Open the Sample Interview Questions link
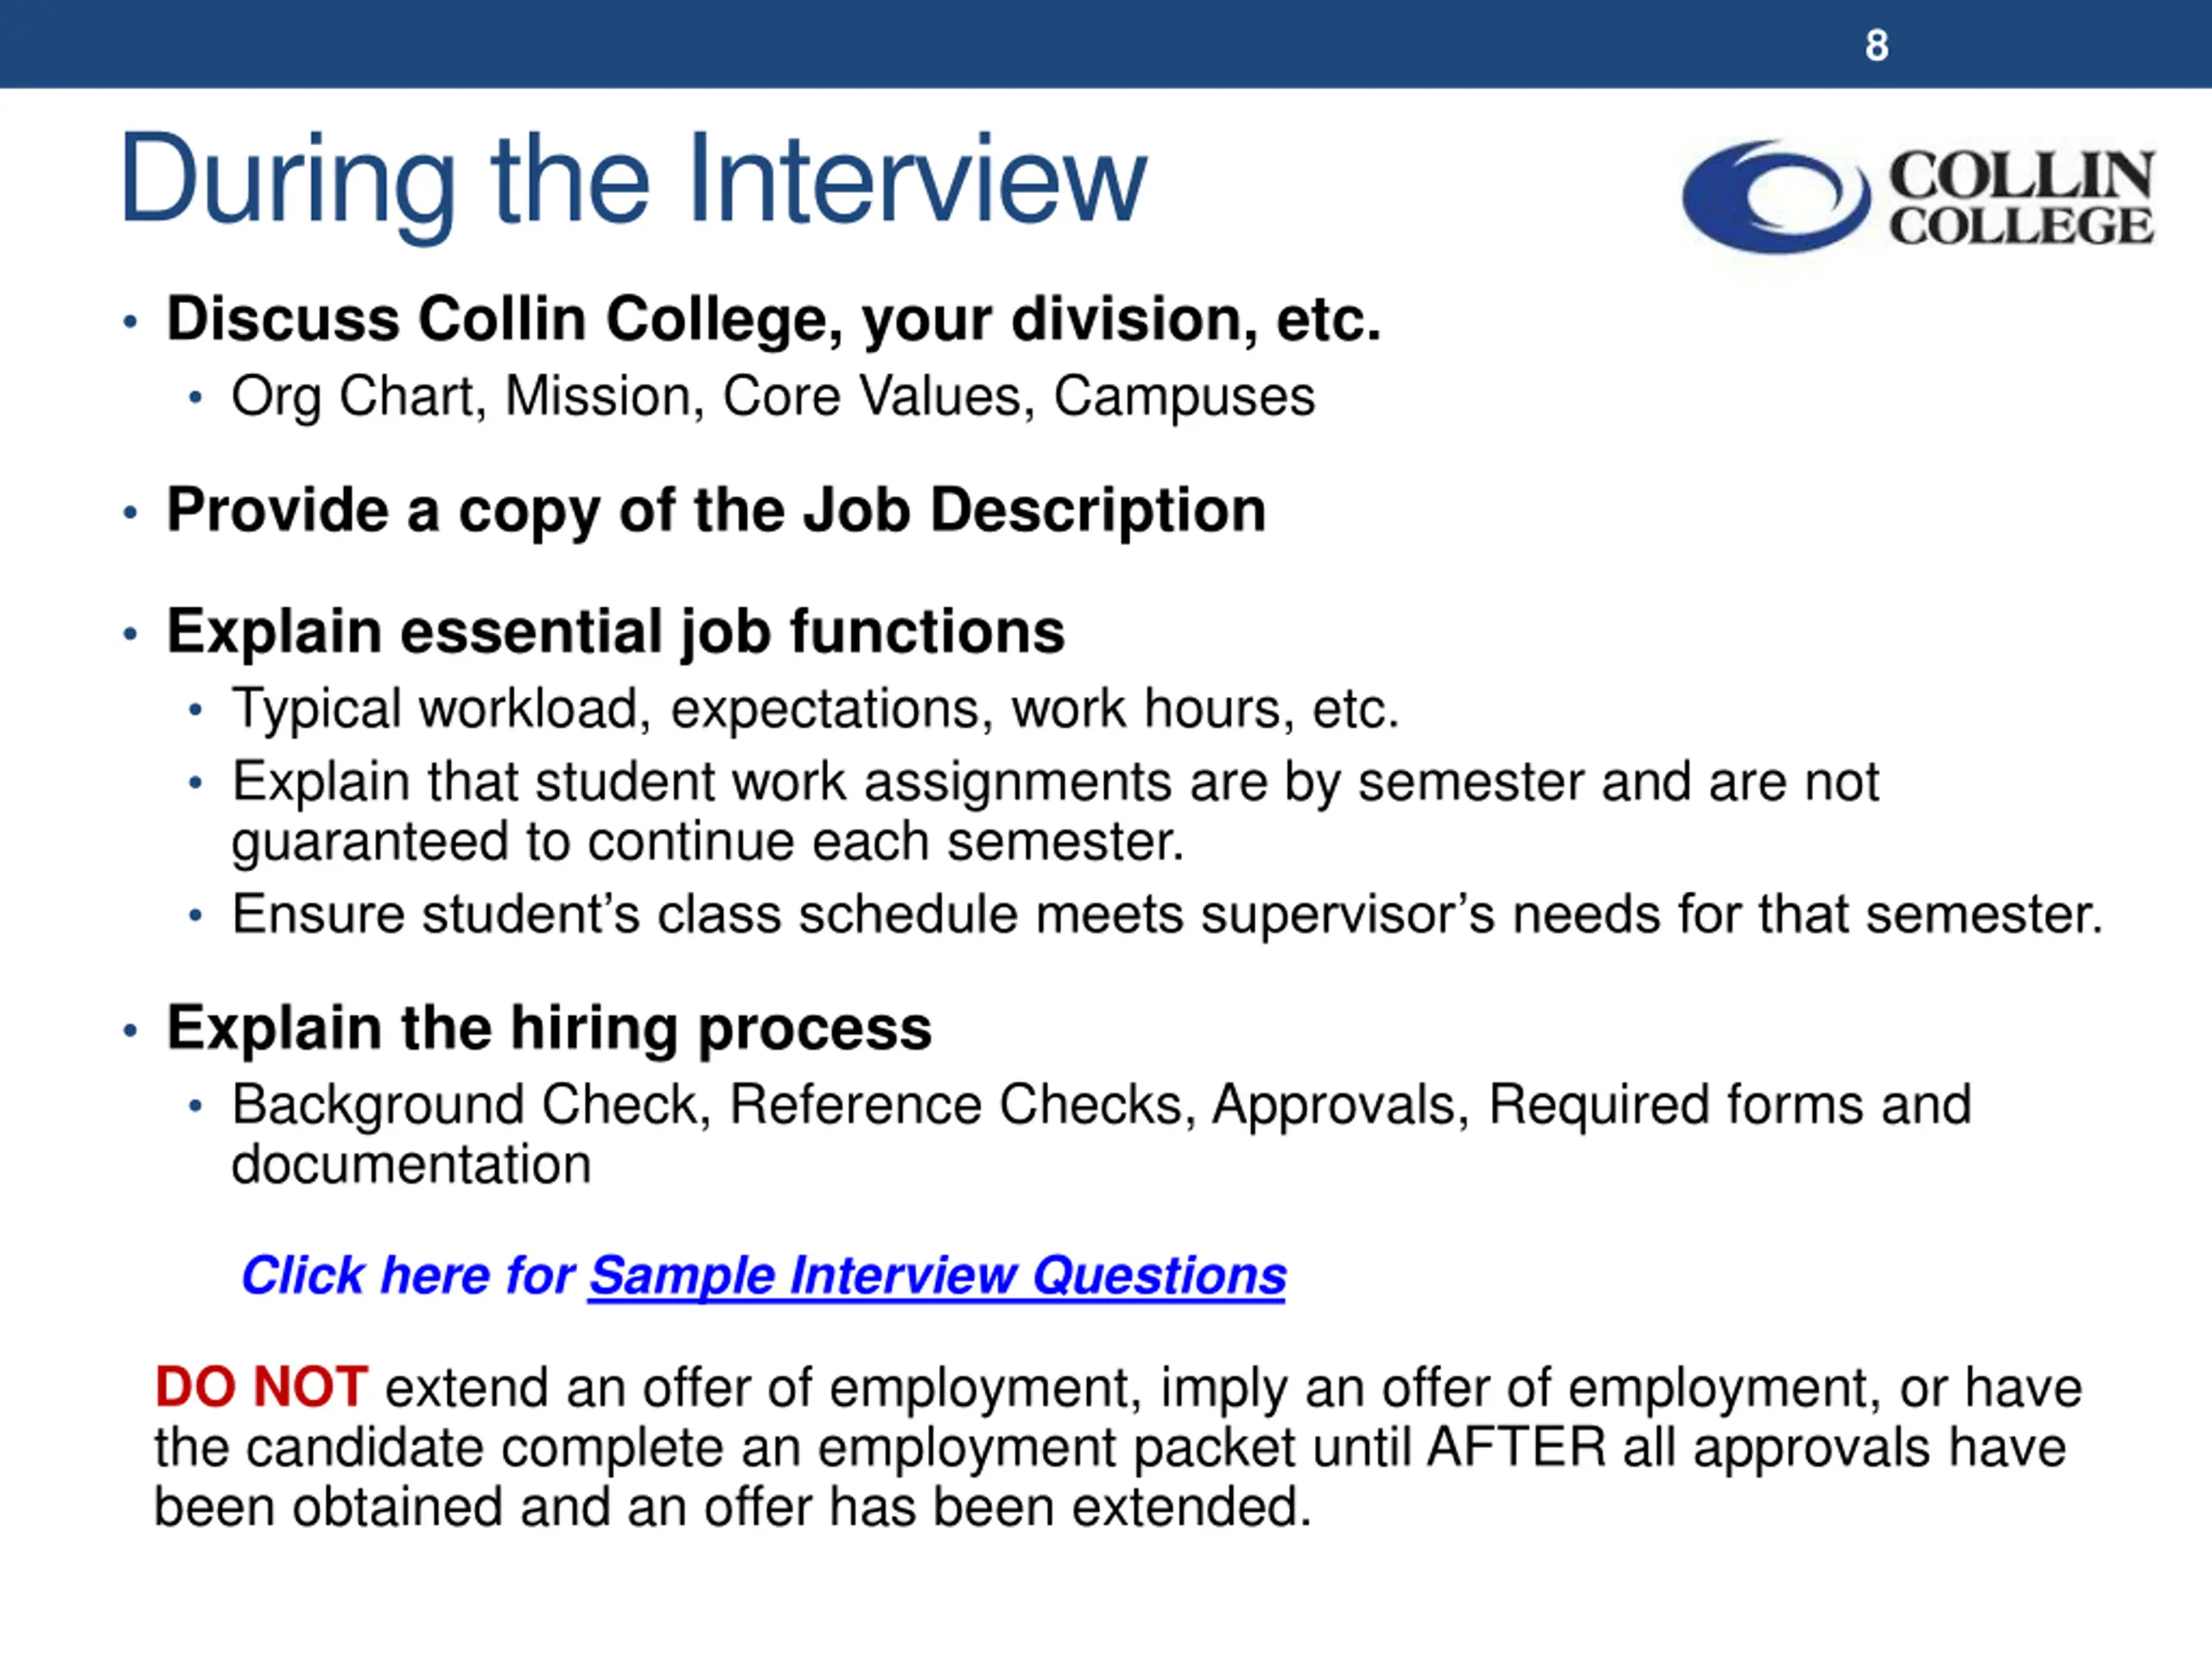The height and width of the screenshot is (1659, 2212). click(x=937, y=1276)
